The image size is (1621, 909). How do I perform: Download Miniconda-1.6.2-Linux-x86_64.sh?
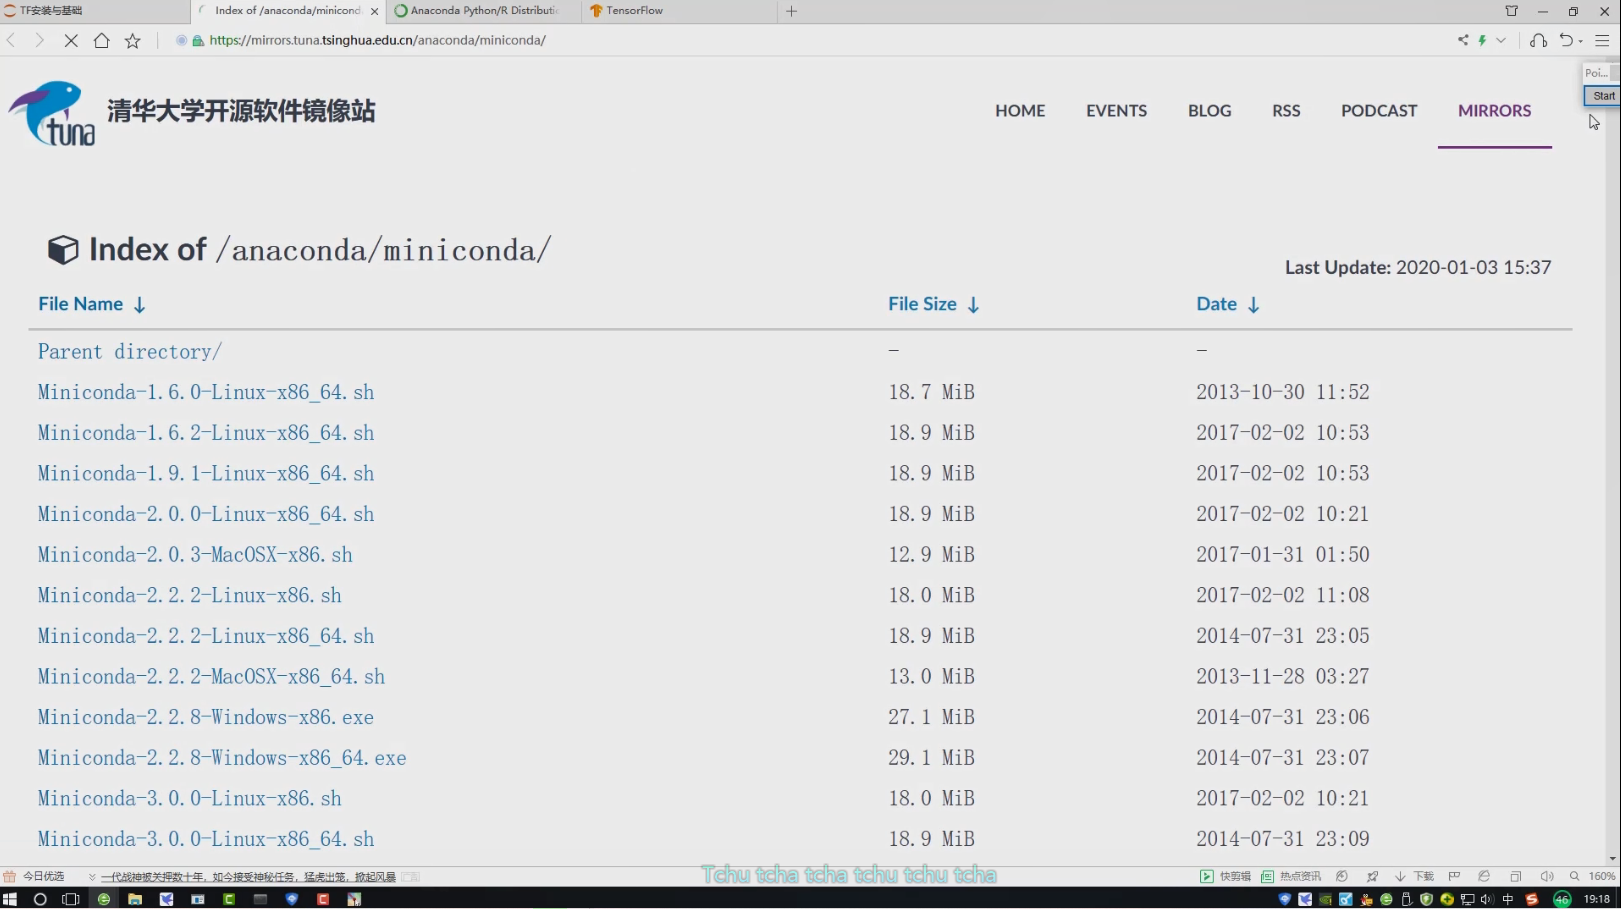206,433
